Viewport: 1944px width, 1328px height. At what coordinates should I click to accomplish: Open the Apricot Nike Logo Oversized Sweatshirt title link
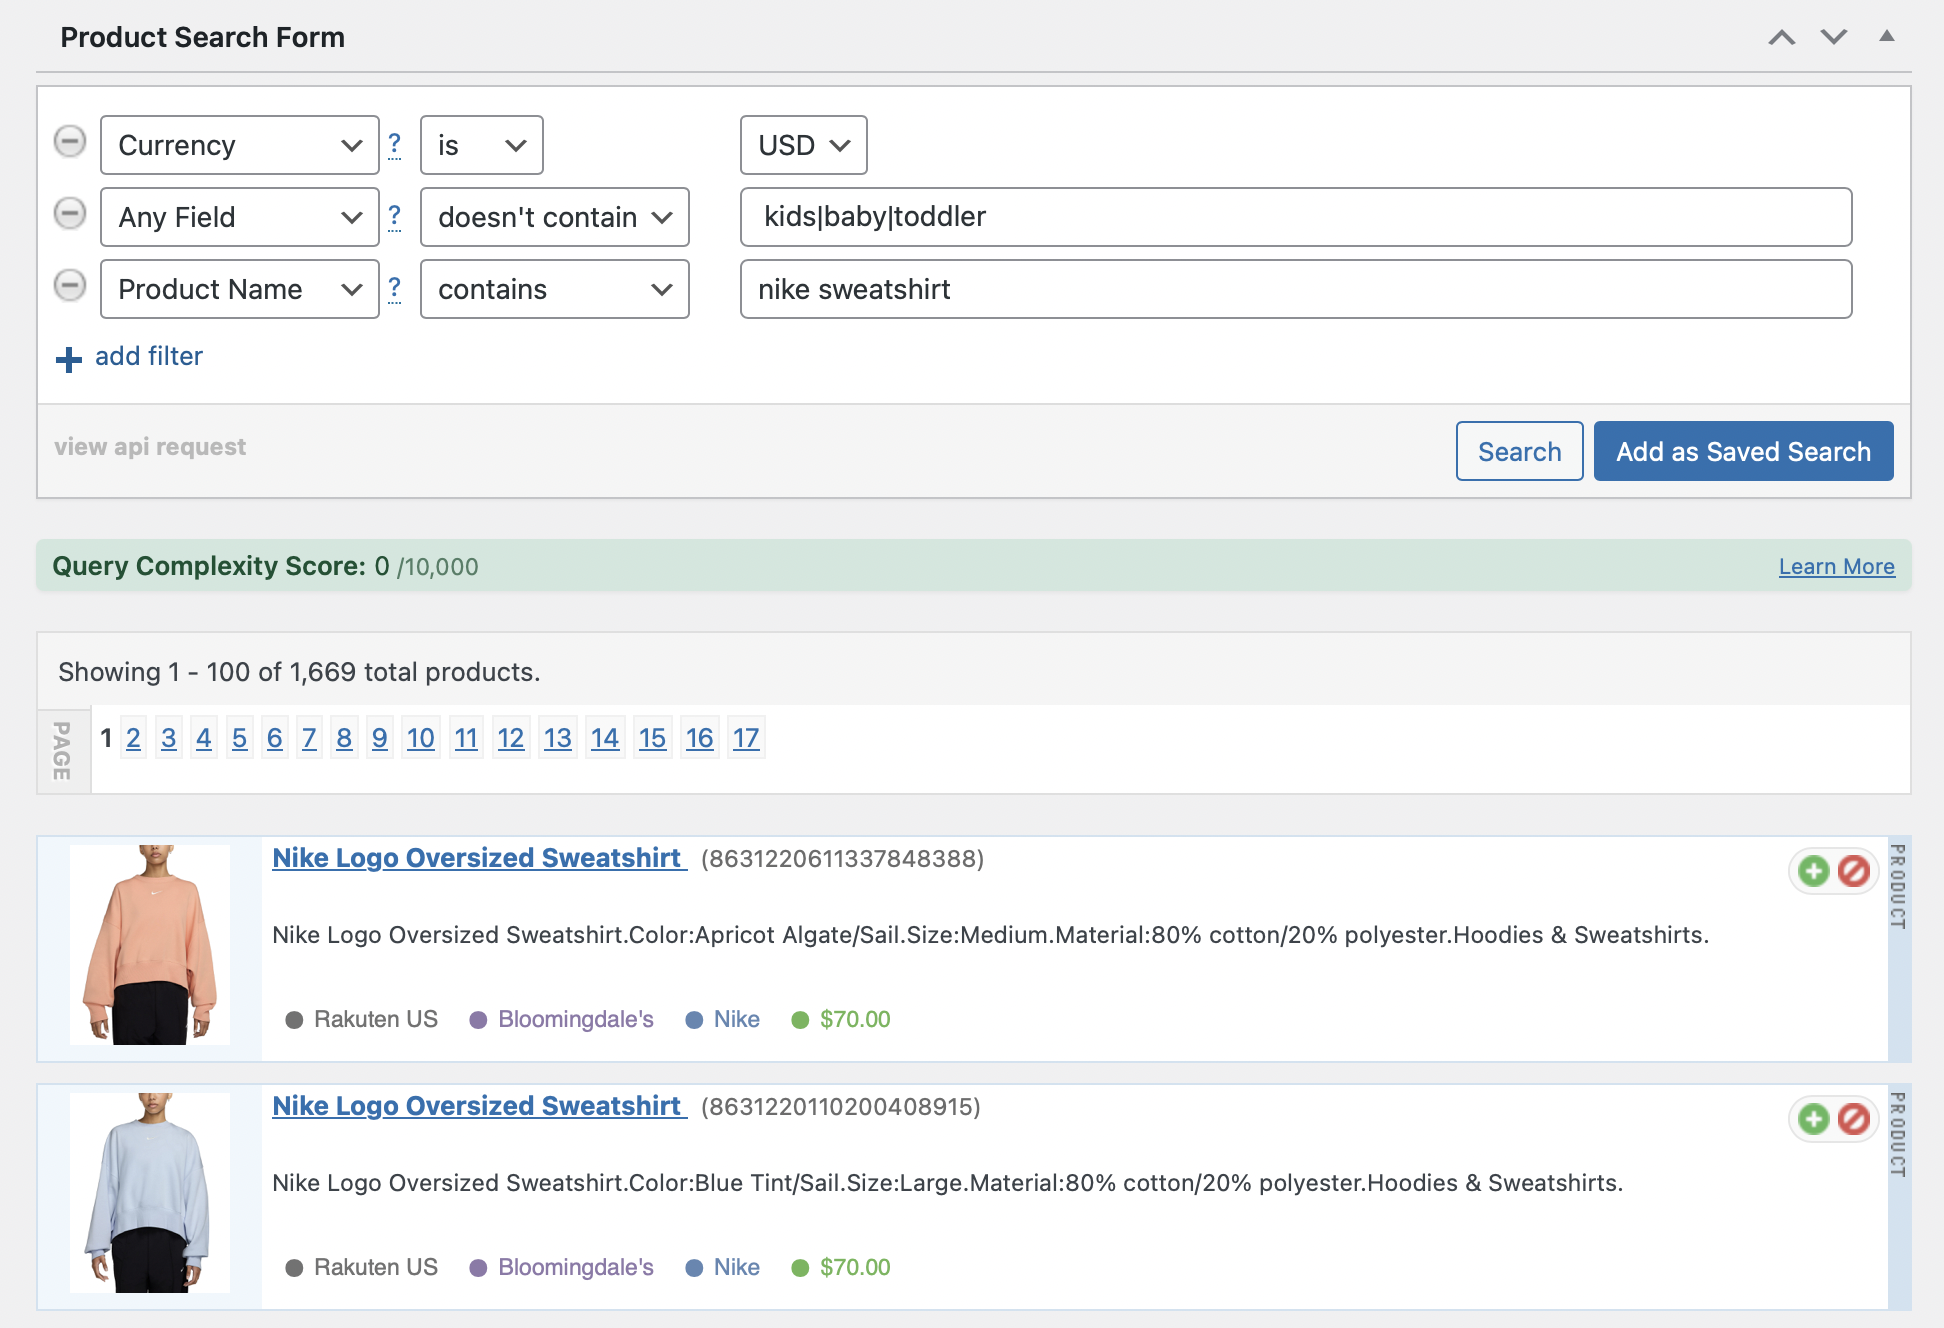(480, 858)
